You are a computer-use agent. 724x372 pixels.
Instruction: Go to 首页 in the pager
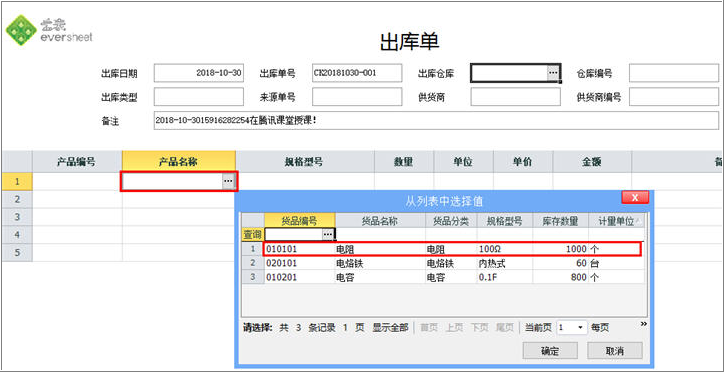428,328
